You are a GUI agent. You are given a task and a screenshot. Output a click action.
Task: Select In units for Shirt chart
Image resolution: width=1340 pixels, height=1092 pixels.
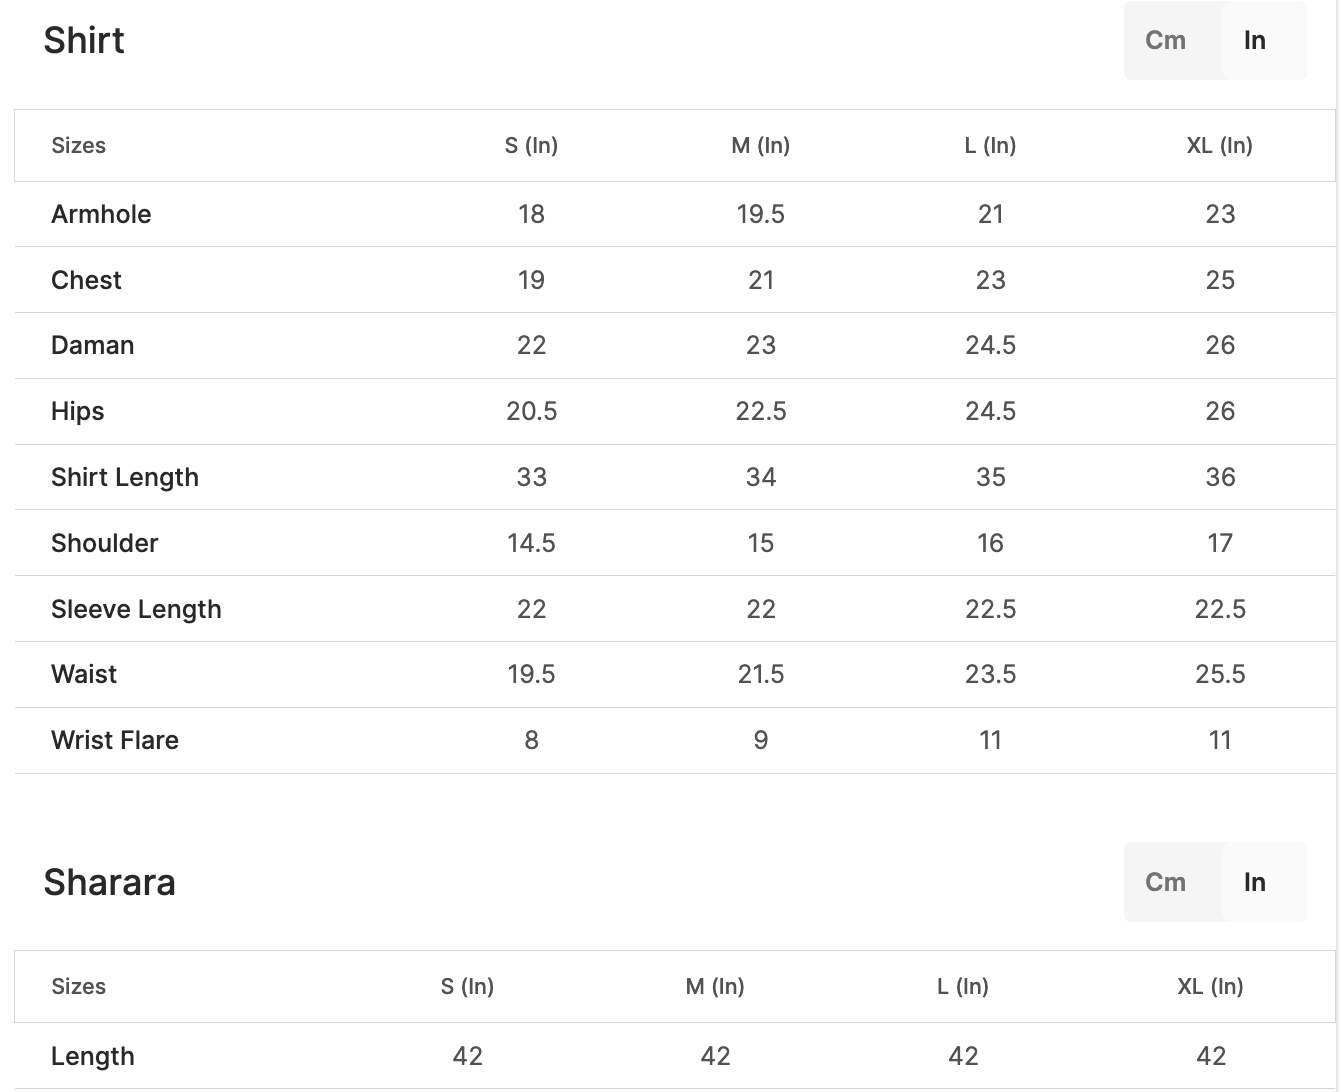[x=1255, y=41]
